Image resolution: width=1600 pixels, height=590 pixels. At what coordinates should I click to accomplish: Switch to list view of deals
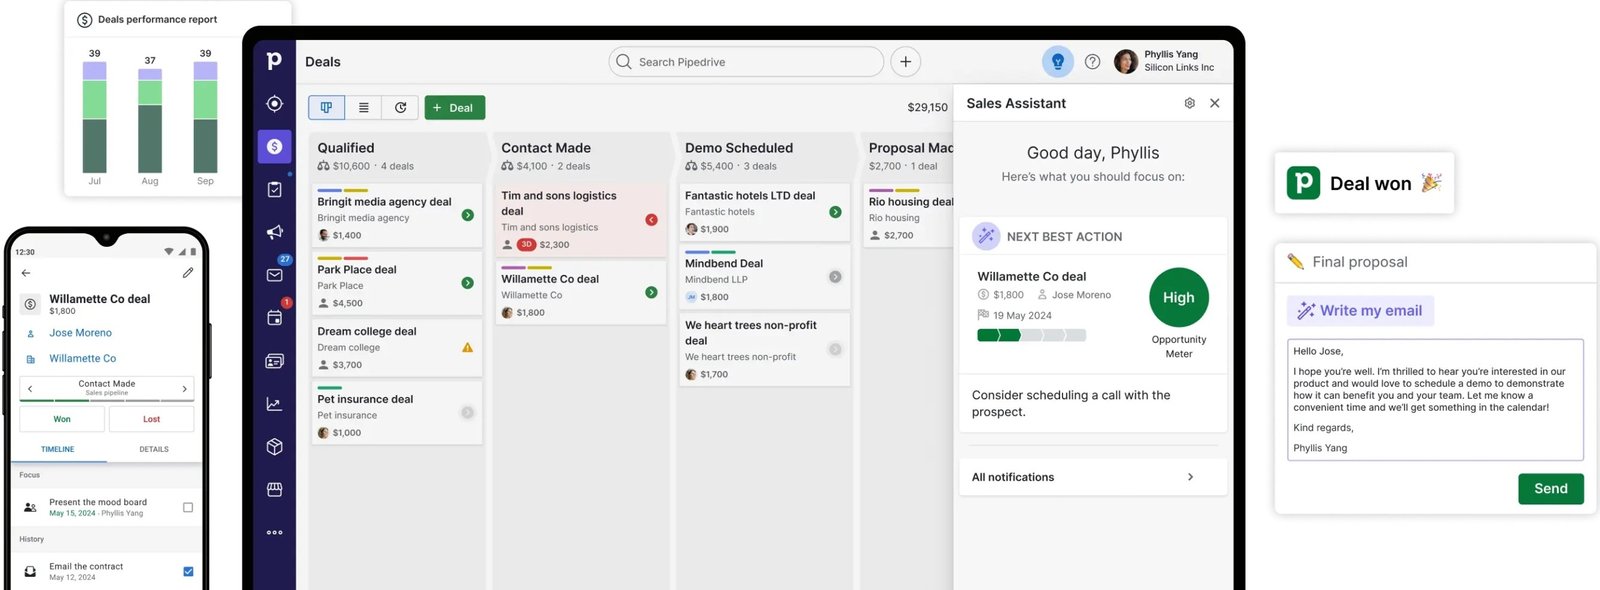[x=364, y=107]
